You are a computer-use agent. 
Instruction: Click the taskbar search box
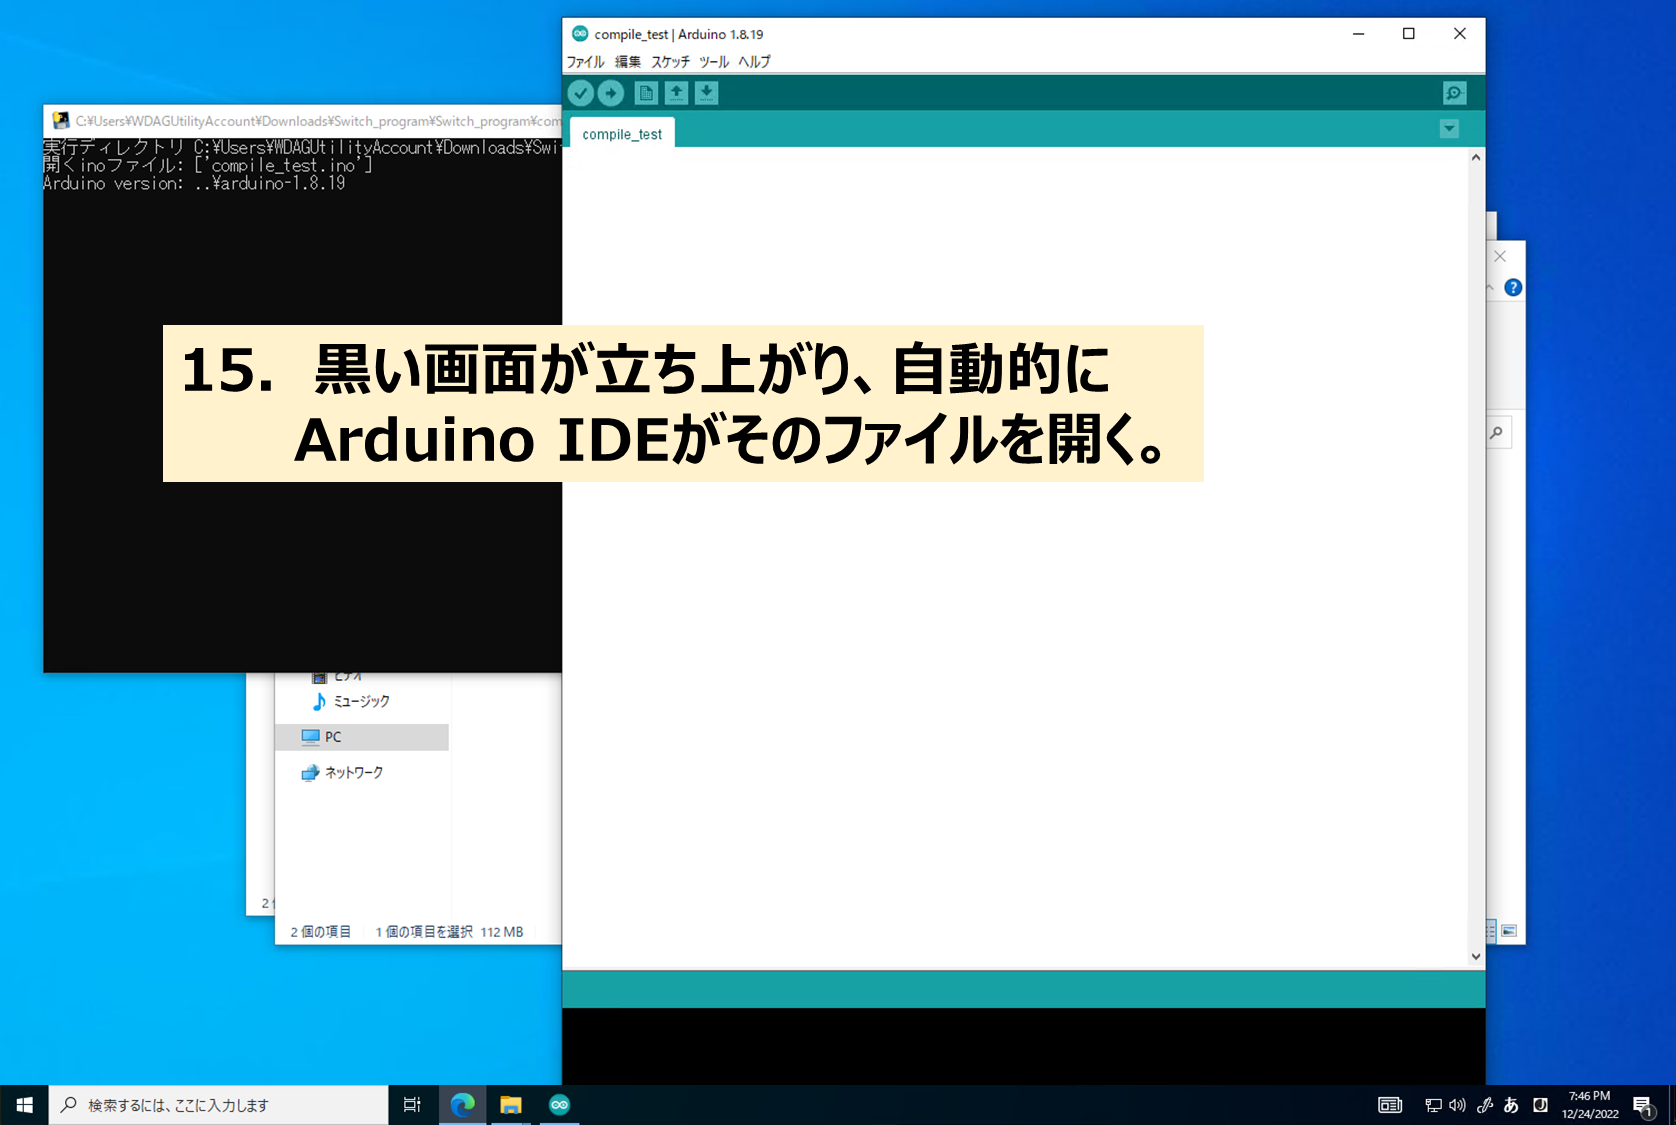click(218, 1105)
